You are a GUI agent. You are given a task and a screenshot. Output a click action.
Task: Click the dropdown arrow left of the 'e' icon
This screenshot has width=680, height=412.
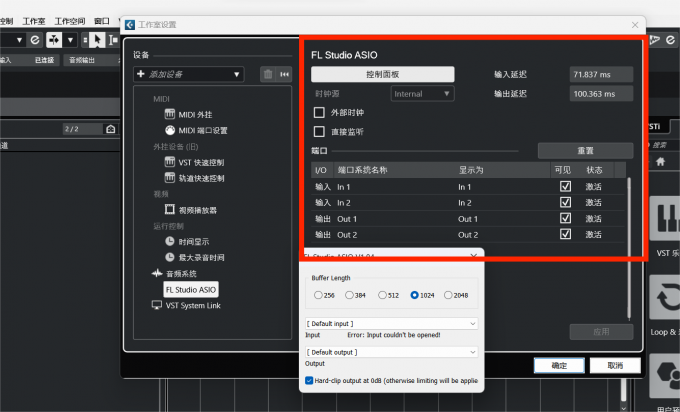19,40
